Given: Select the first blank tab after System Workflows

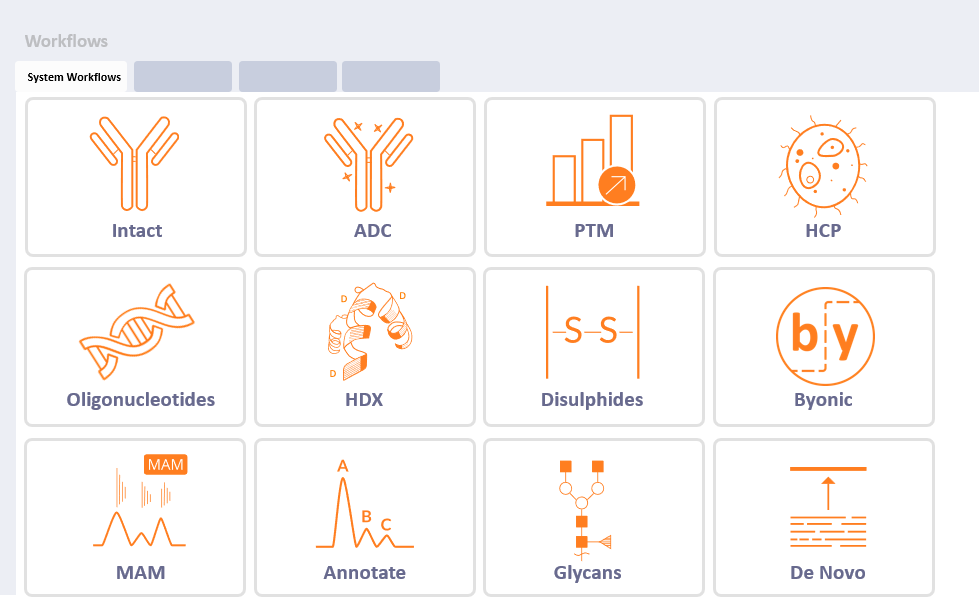Looking at the screenshot, I should click(183, 77).
